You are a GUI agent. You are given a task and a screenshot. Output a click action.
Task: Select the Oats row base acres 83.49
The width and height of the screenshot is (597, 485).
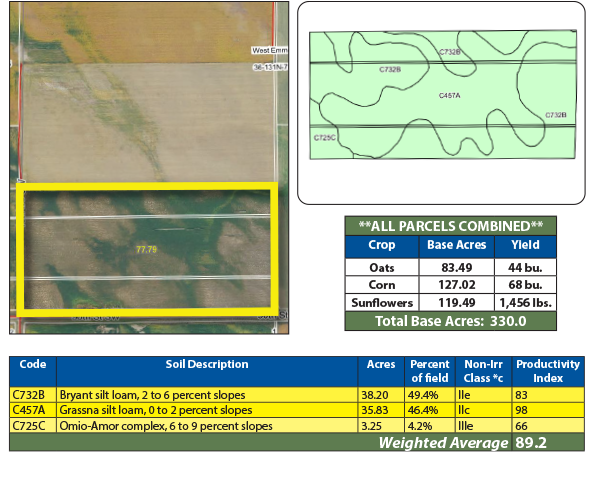point(457,267)
